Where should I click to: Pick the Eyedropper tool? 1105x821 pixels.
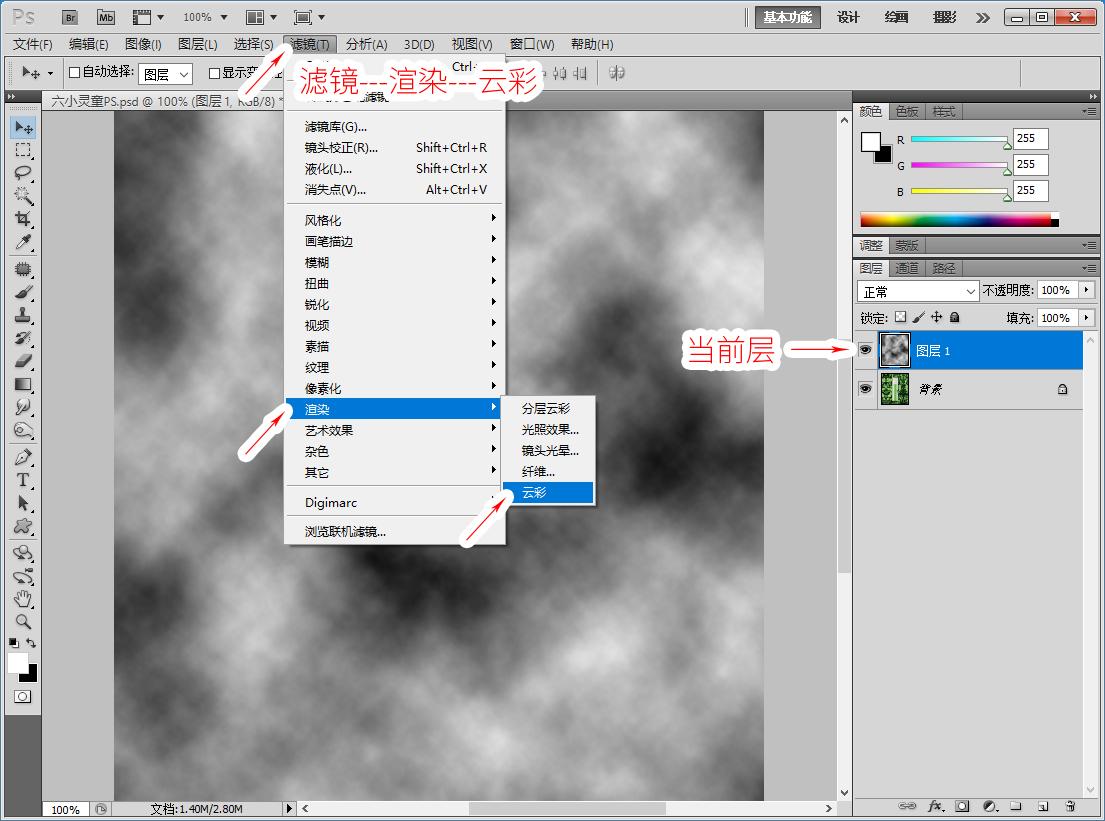[x=23, y=242]
